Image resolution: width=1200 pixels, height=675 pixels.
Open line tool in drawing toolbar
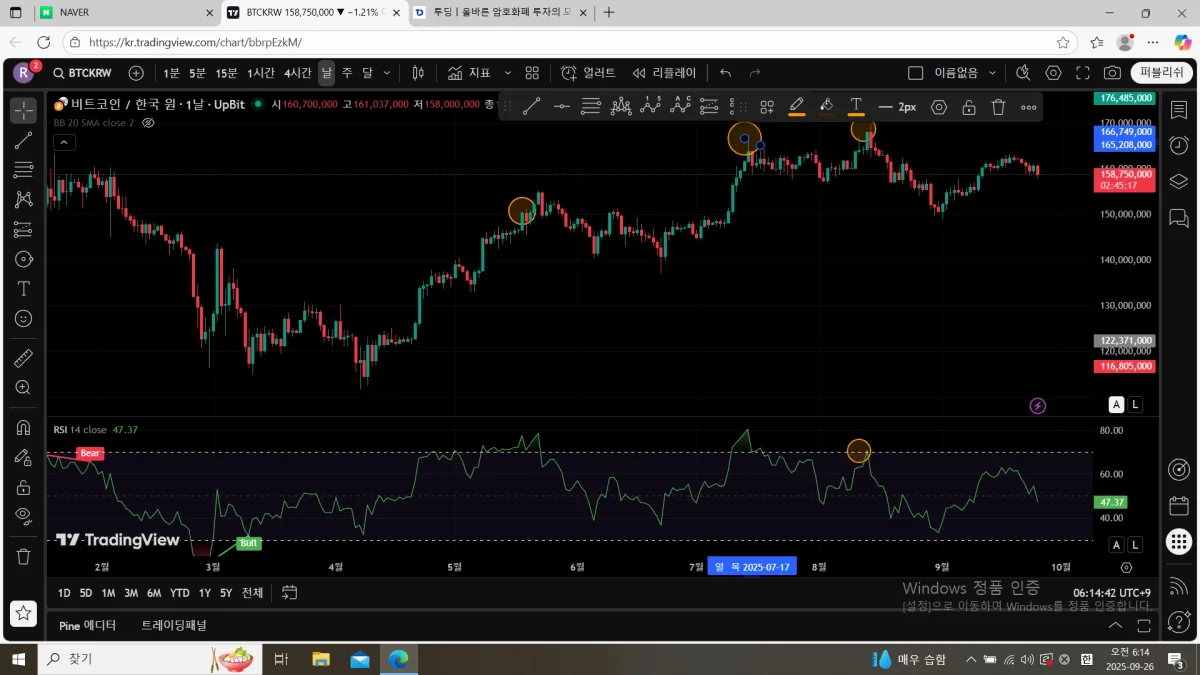point(532,107)
